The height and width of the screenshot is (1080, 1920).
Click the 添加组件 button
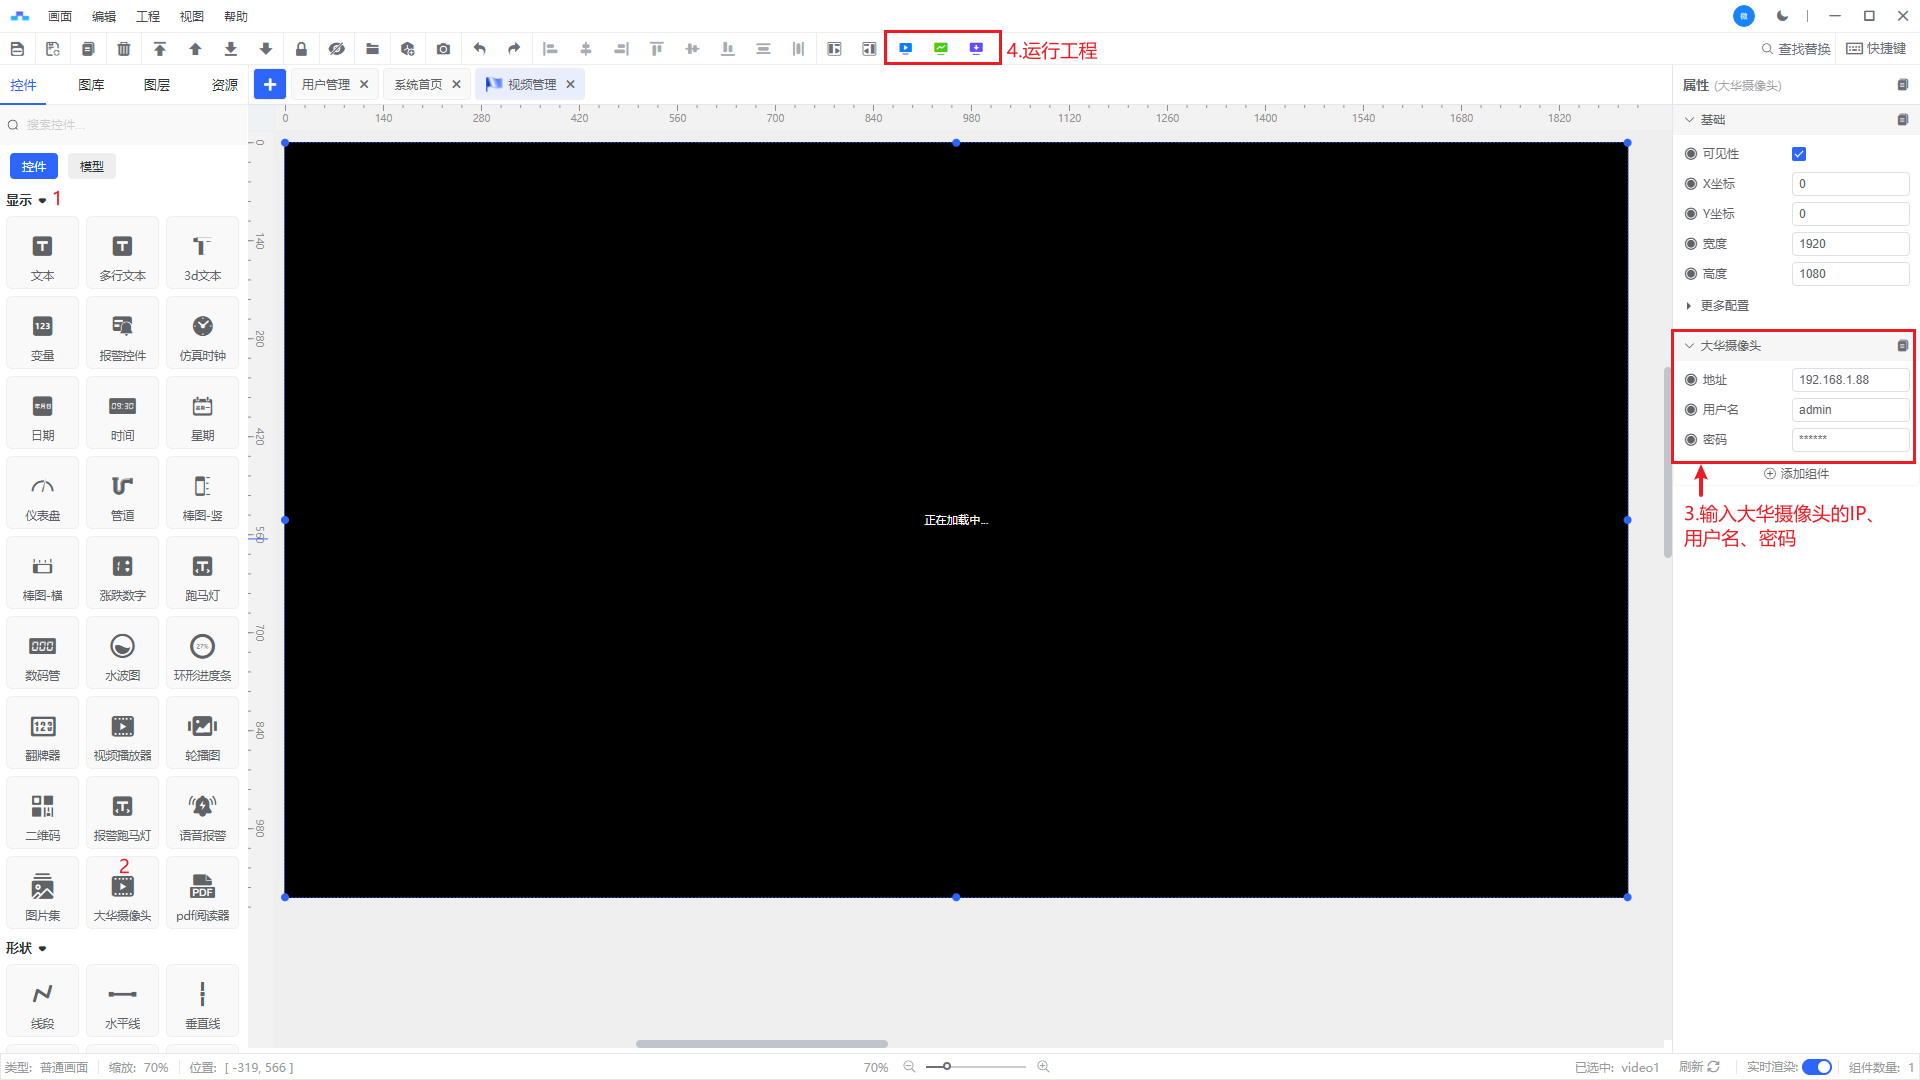click(x=1796, y=474)
